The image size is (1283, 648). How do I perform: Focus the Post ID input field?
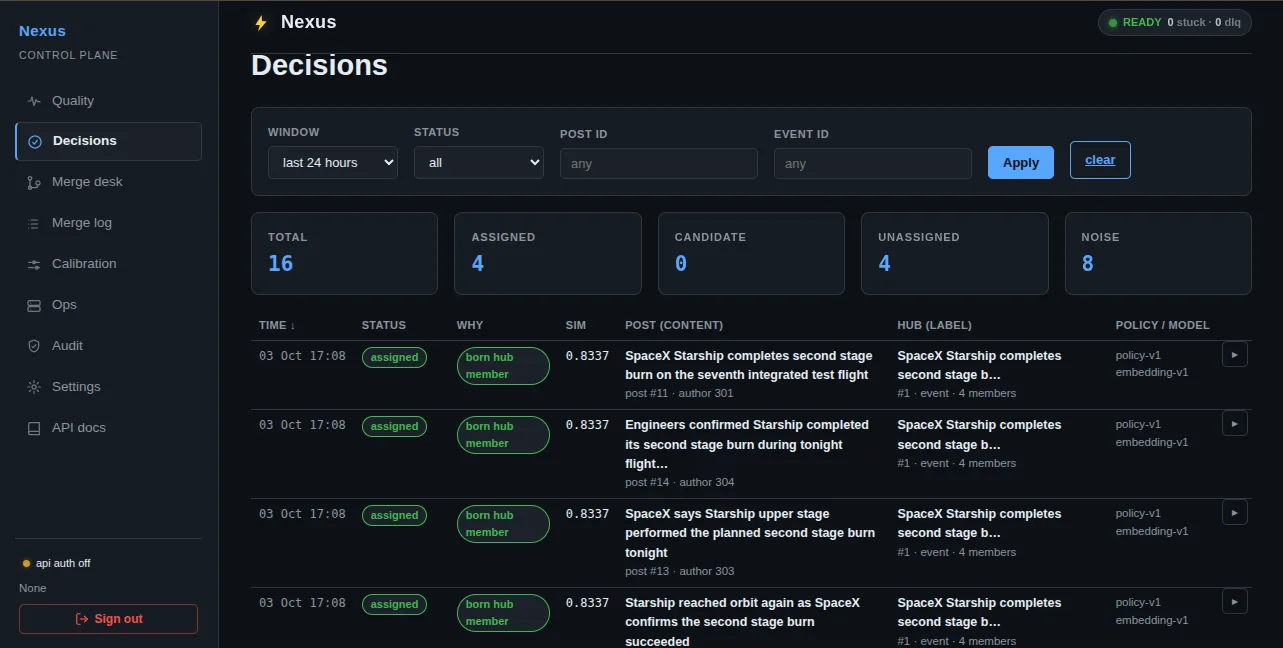pos(659,163)
